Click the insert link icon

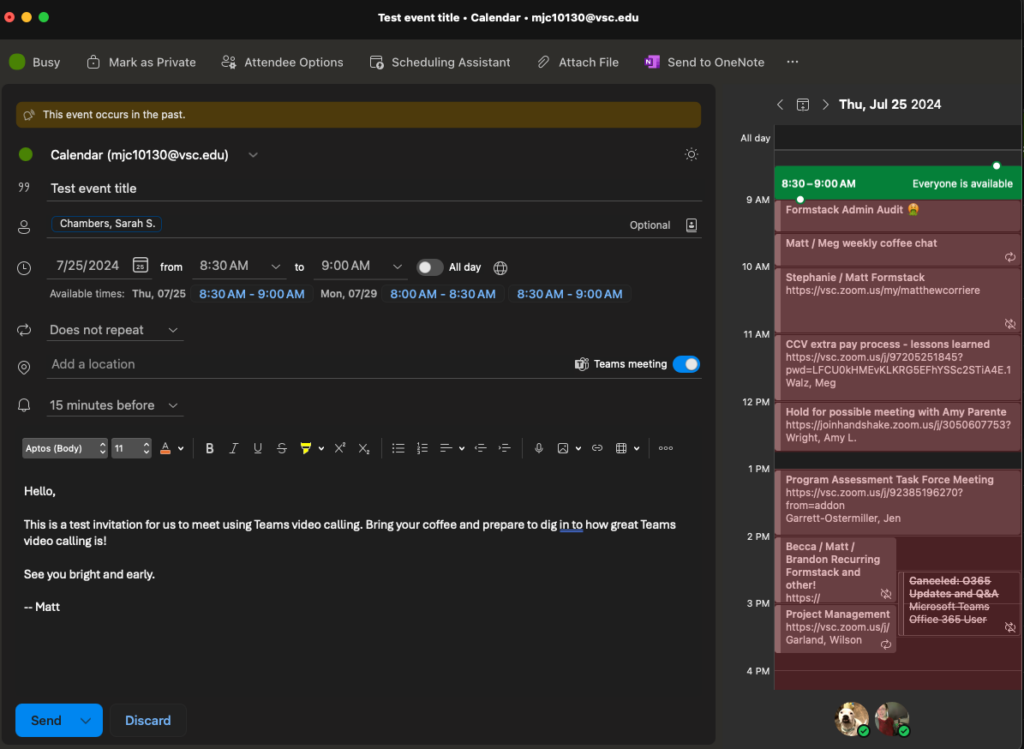pyautogui.click(x=597, y=448)
